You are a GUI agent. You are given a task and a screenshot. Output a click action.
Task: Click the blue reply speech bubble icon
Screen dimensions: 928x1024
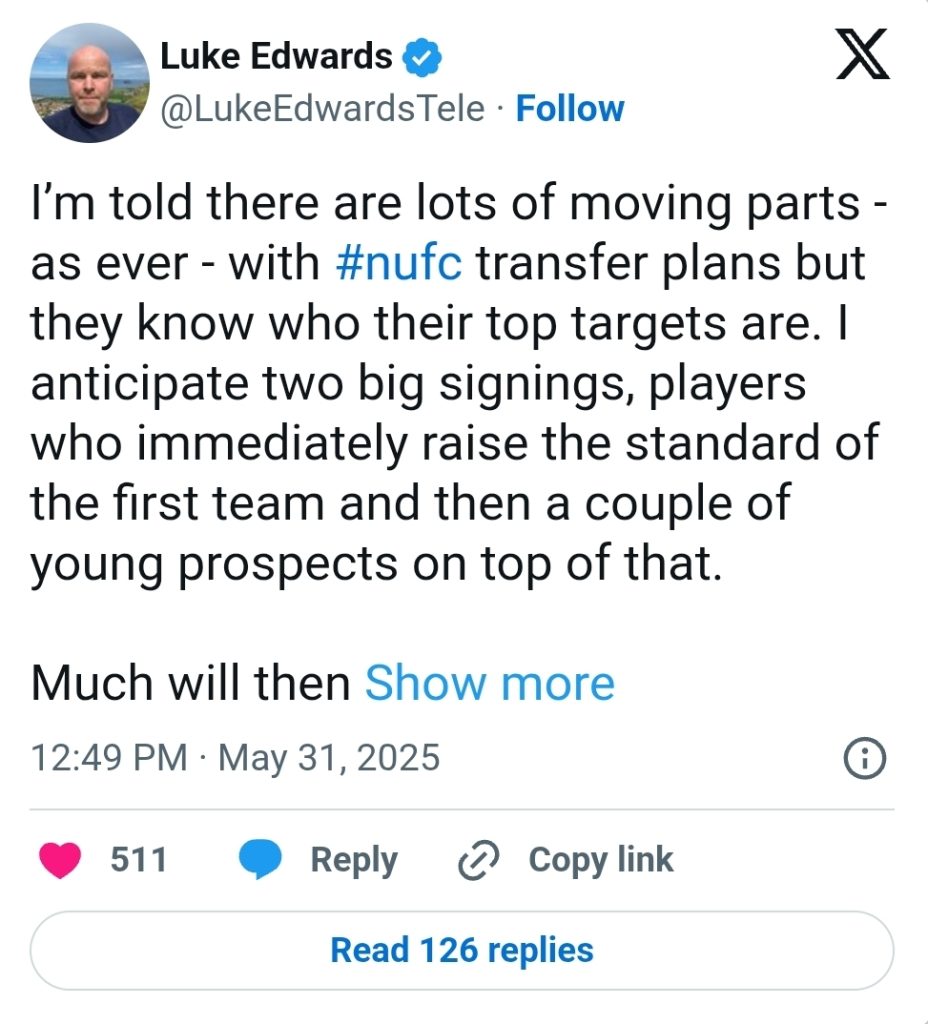coord(262,860)
